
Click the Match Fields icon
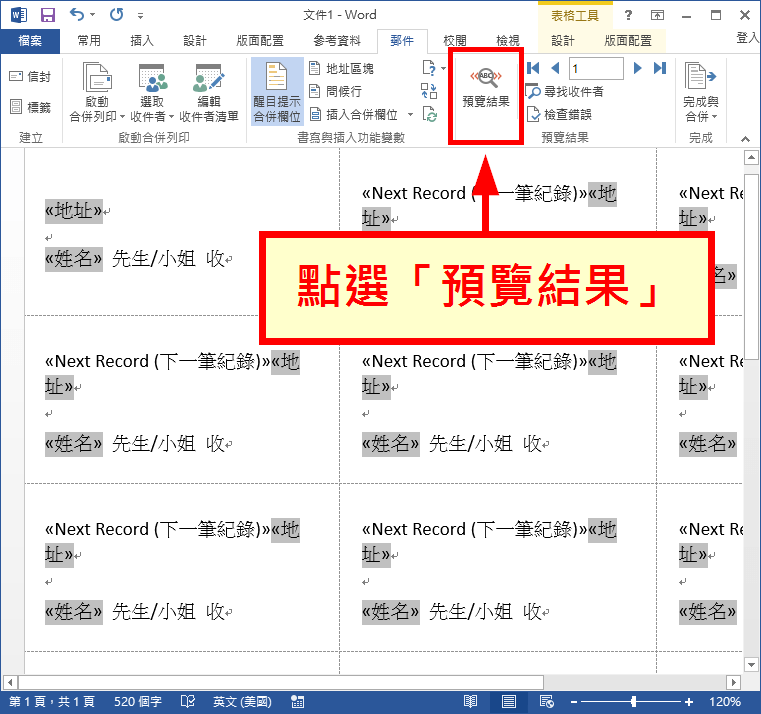coord(429,91)
